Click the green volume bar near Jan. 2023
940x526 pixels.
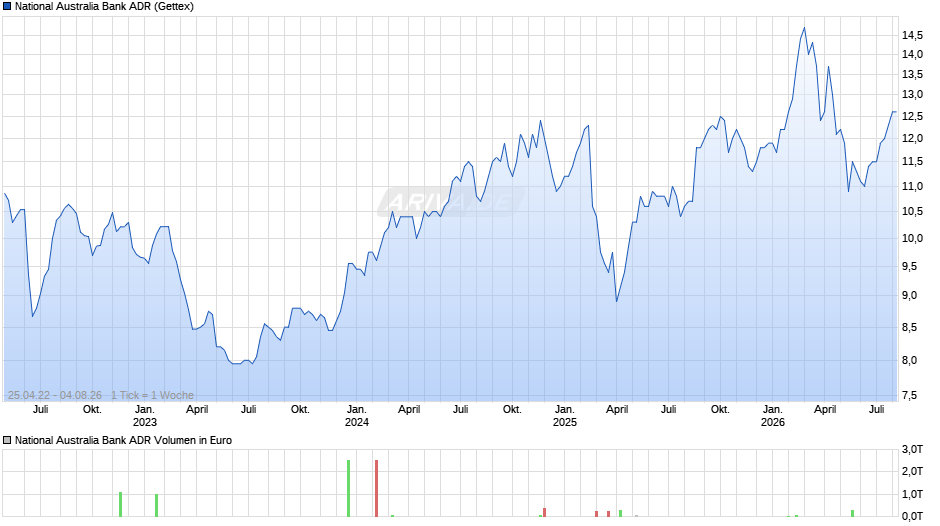(x=156, y=506)
